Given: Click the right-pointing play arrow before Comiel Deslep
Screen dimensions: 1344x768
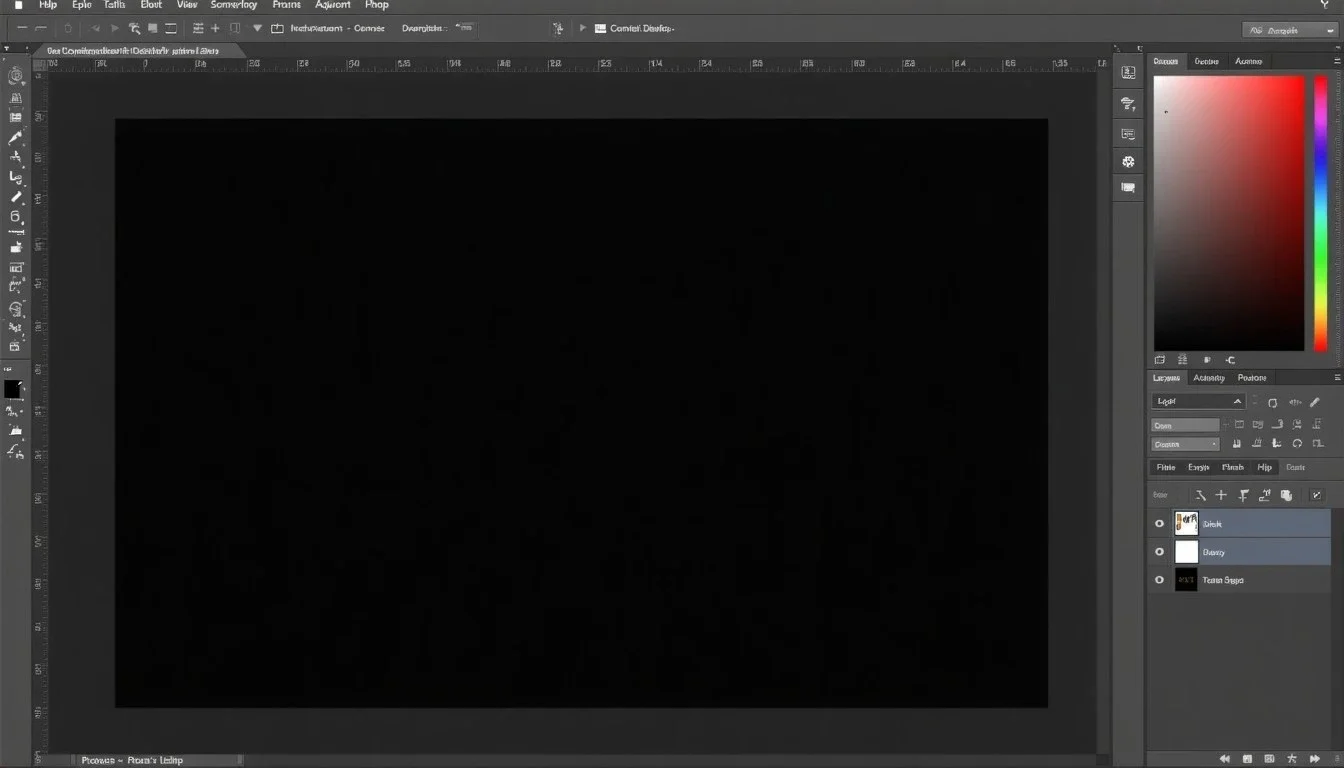Looking at the screenshot, I should [582, 29].
